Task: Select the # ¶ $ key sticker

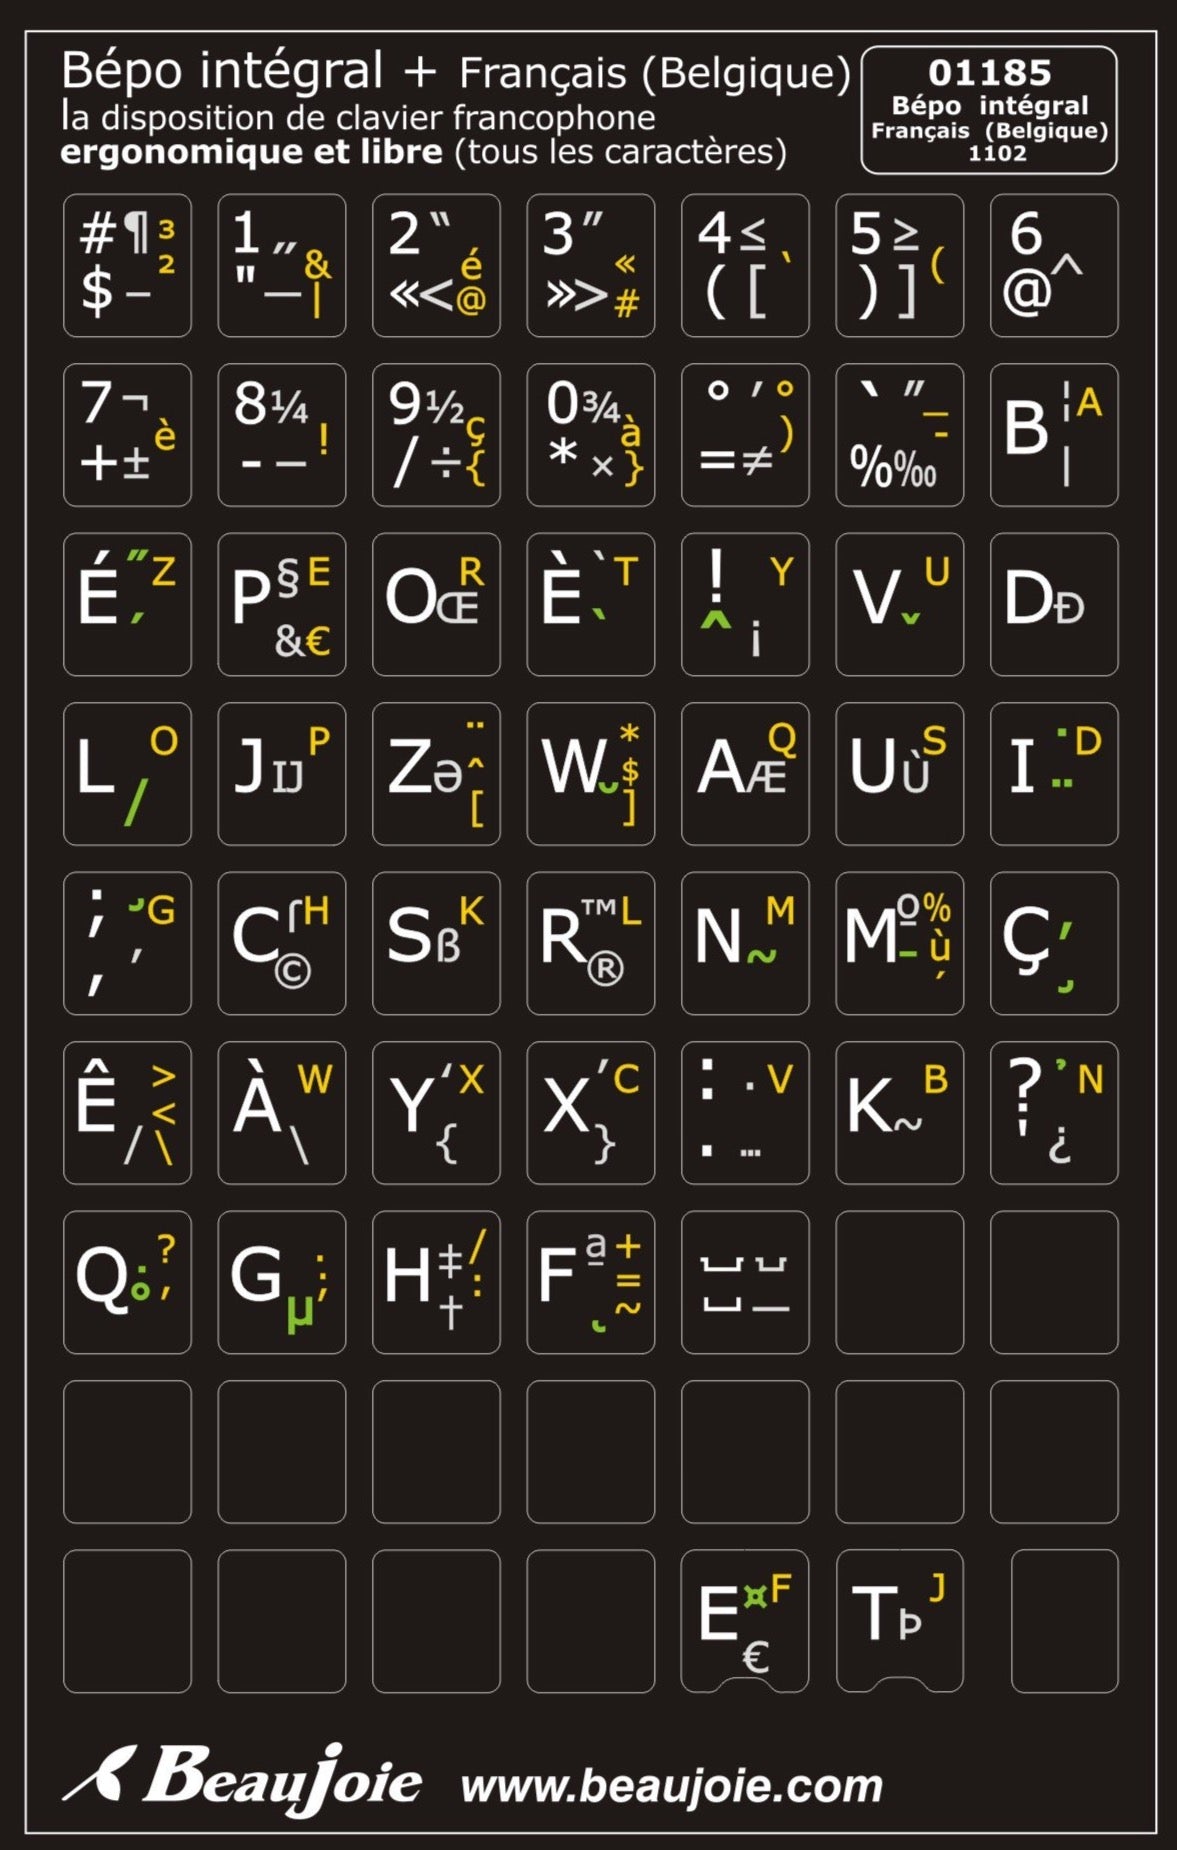Action: click(x=127, y=265)
